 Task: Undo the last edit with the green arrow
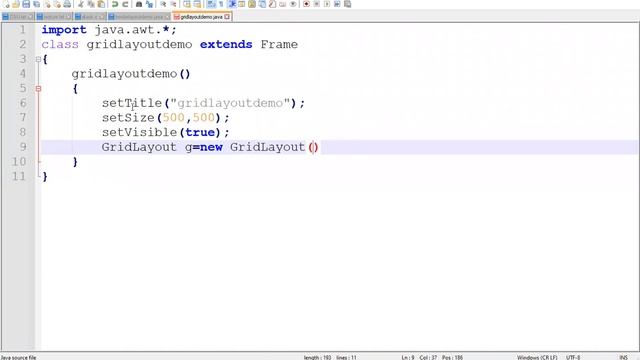[115, 4]
